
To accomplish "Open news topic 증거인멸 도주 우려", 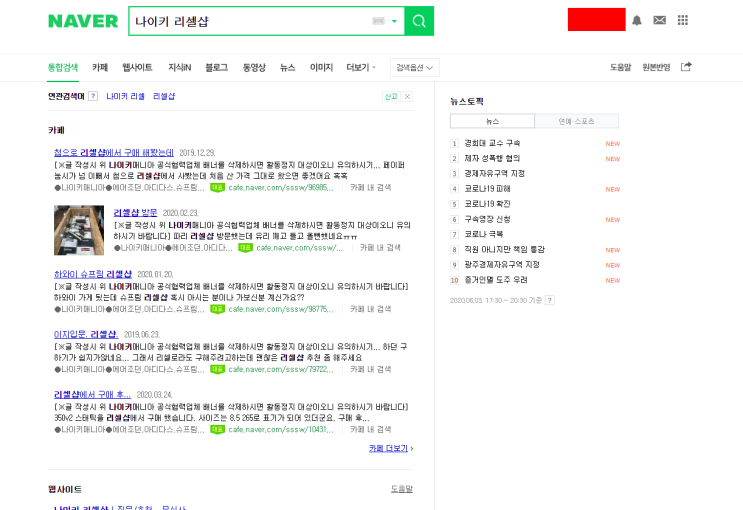I will [x=496, y=280].
